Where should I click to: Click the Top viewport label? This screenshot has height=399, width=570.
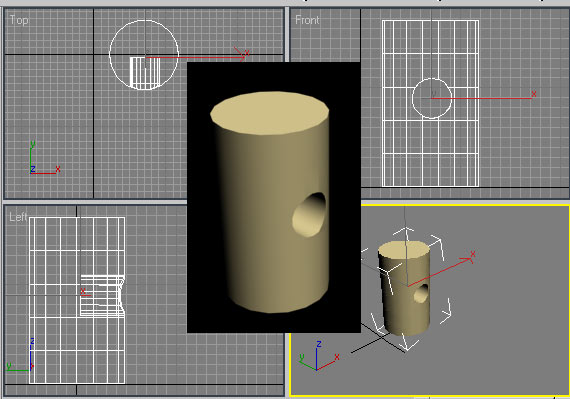[19, 20]
